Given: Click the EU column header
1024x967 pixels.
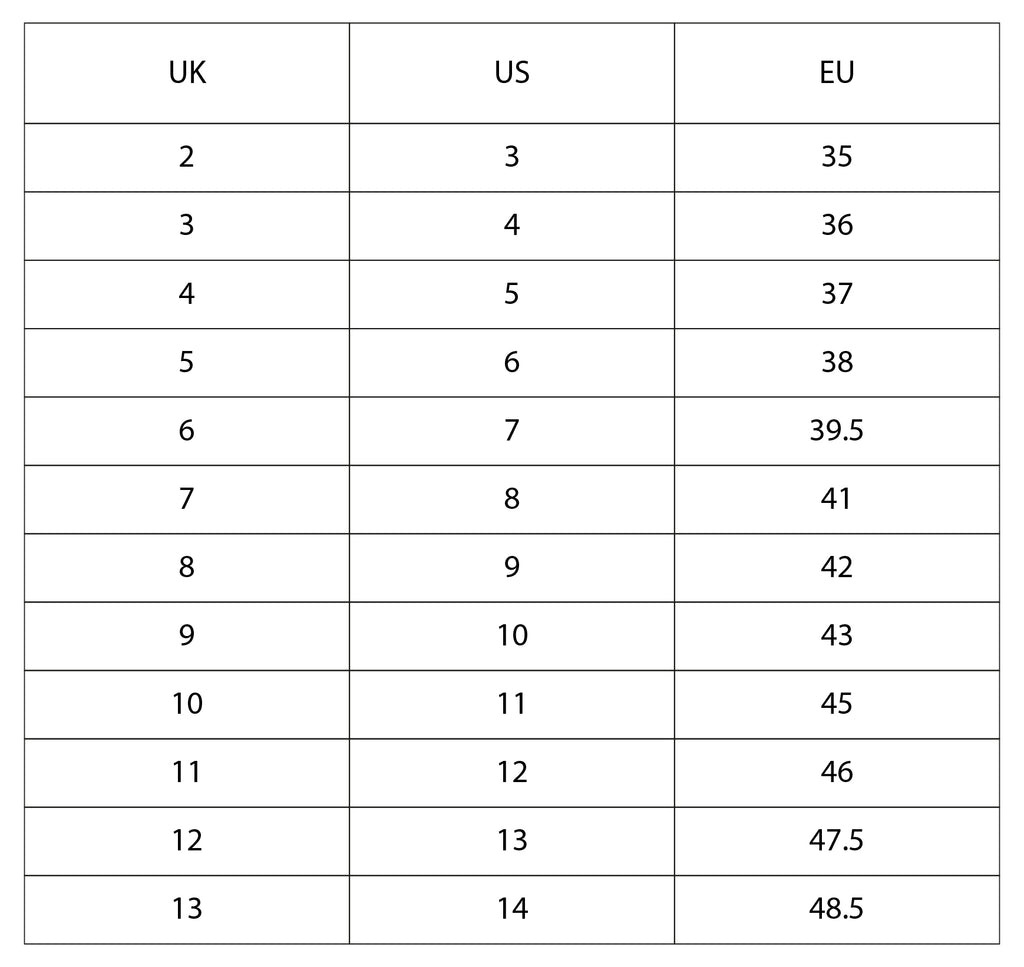Looking at the screenshot, I should coord(836,73).
